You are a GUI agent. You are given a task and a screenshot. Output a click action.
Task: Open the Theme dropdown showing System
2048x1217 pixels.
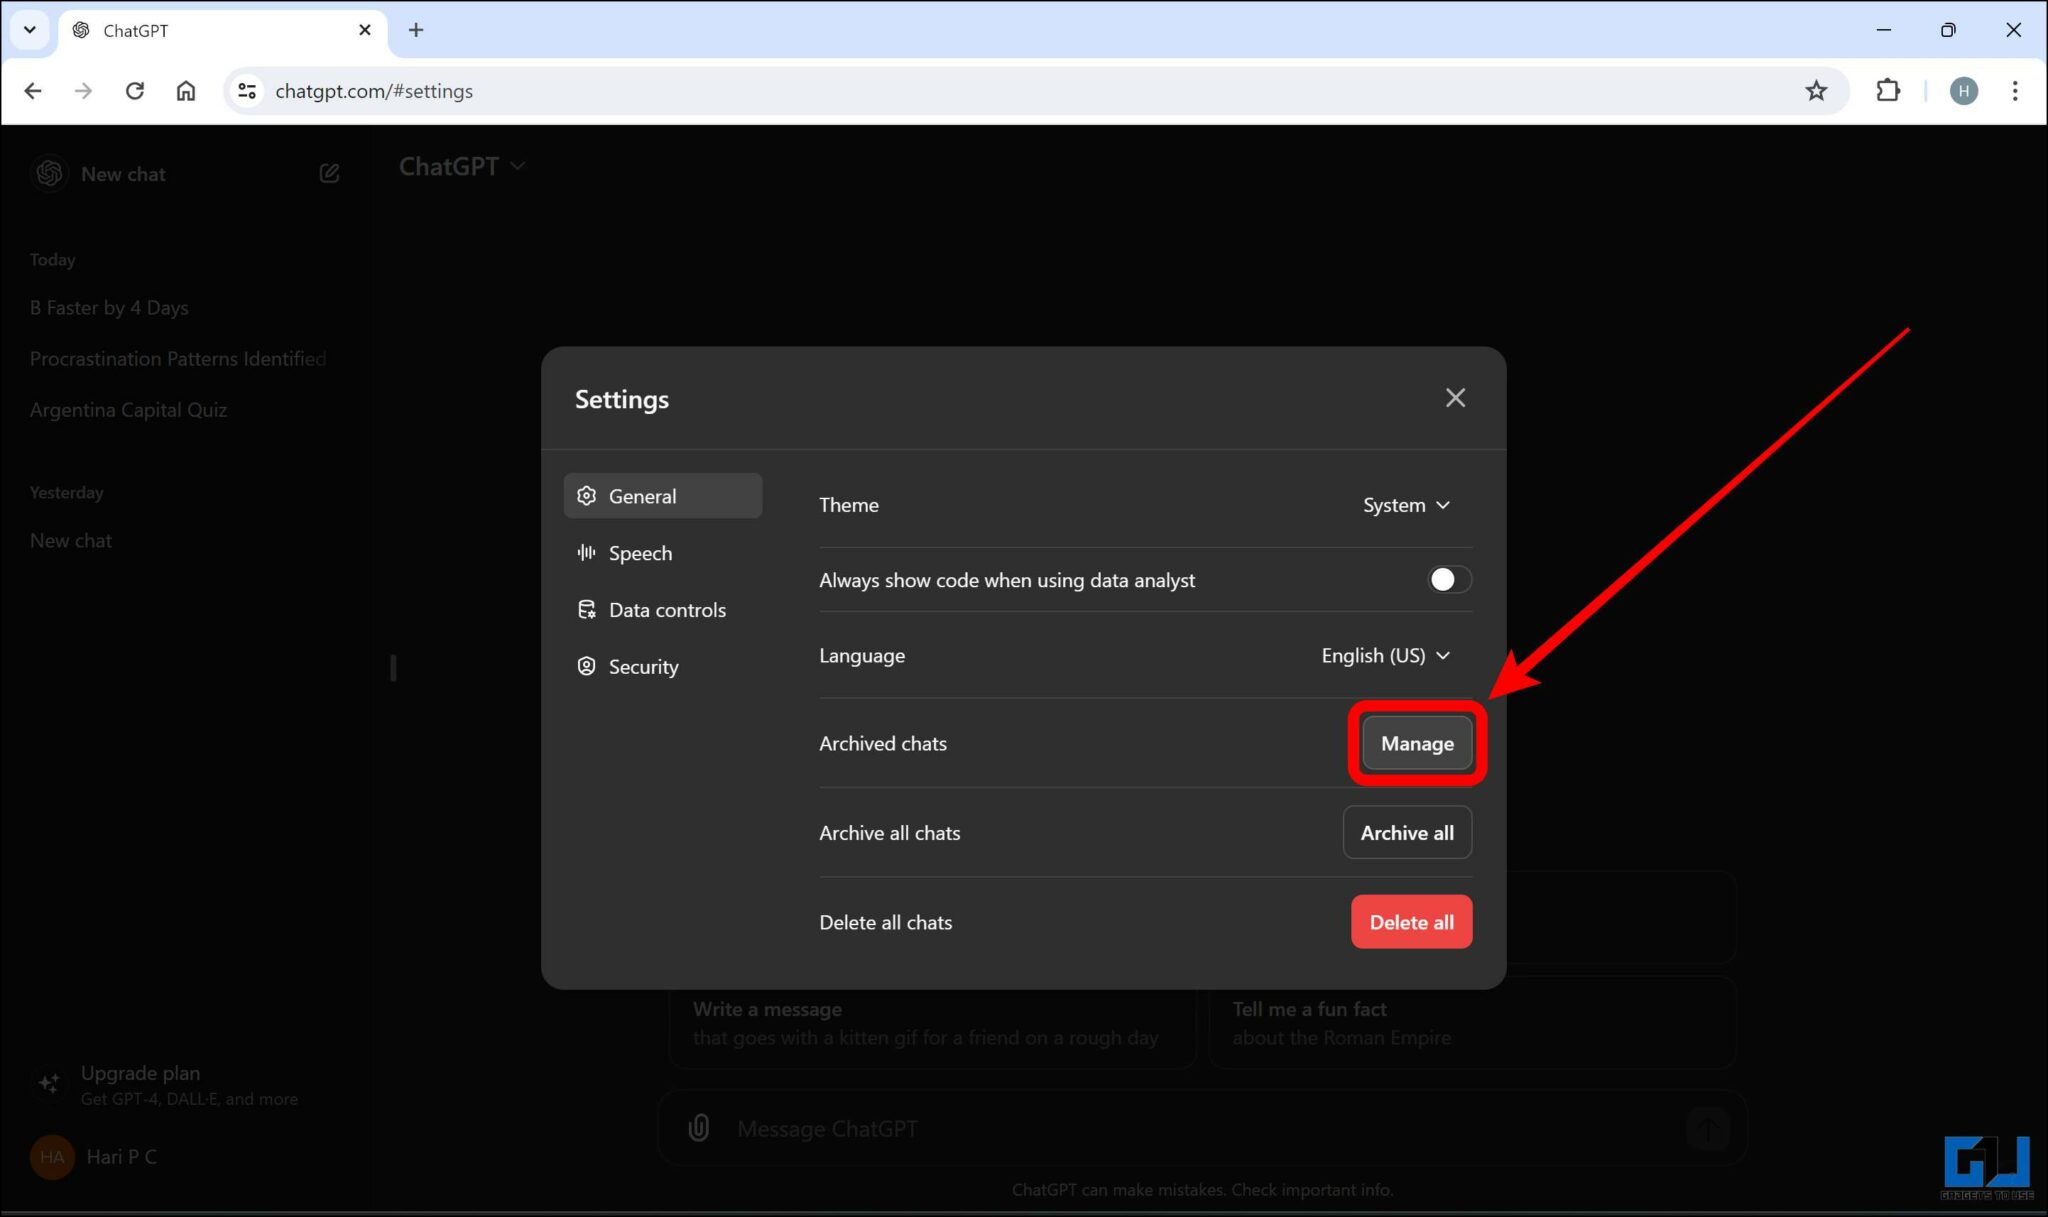pyautogui.click(x=1407, y=505)
